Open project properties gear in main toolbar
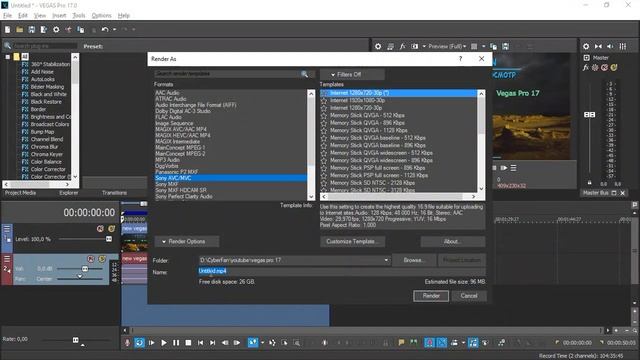Screen dimensions: 640x360 pyautogui.click(x=56, y=29)
